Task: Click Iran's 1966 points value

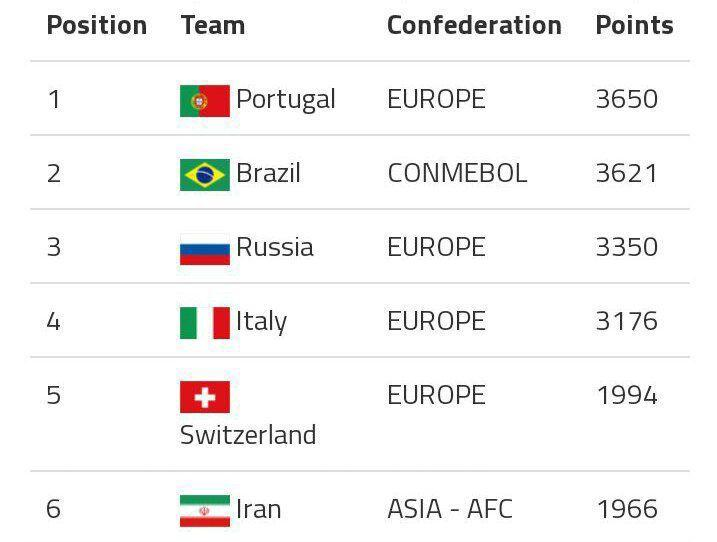Action: click(627, 509)
